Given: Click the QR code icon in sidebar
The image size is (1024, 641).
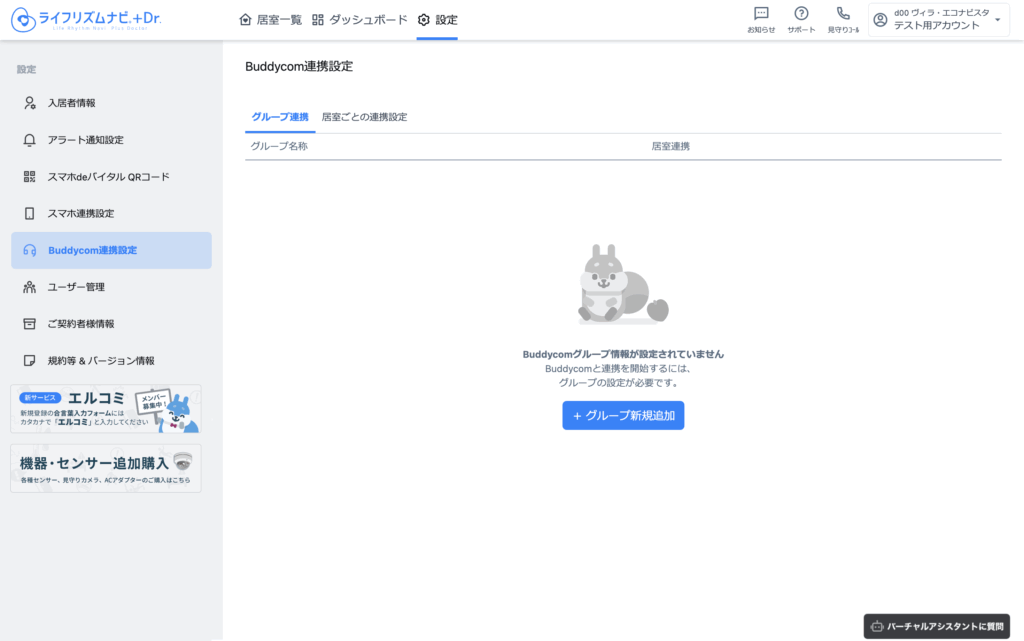Looking at the screenshot, I should click(x=29, y=176).
